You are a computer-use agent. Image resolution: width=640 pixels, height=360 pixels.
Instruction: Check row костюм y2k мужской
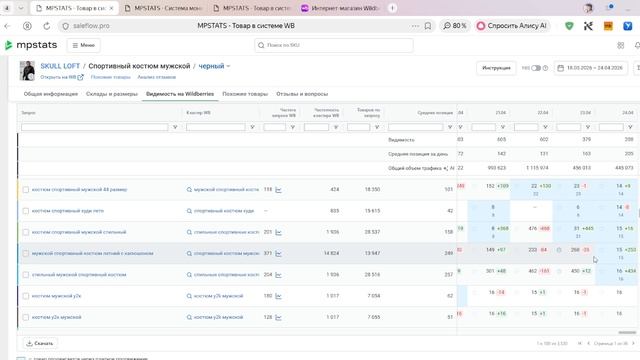point(26,317)
